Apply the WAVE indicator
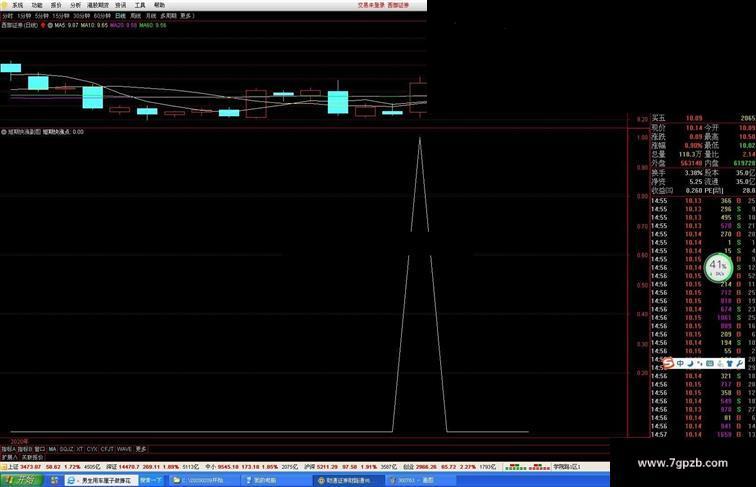756x487 pixels. click(124, 449)
